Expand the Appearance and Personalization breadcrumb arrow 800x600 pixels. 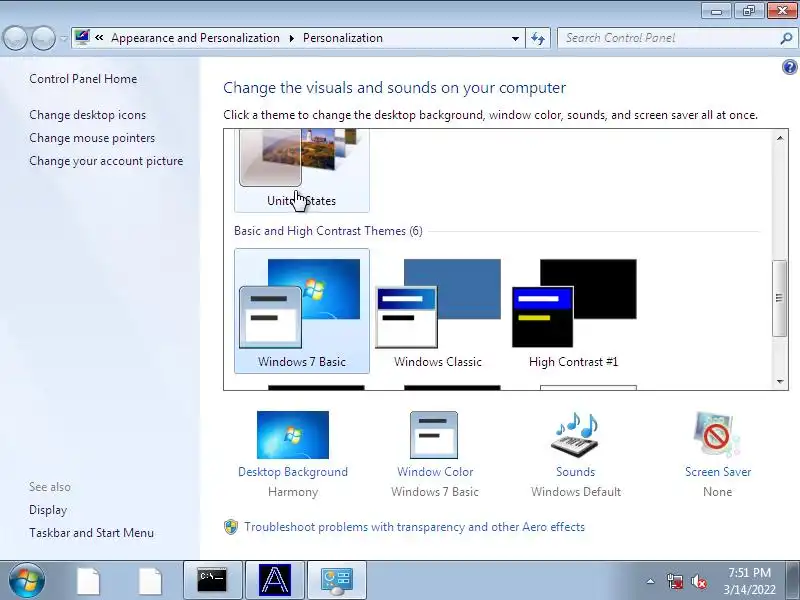[x=291, y=38]
